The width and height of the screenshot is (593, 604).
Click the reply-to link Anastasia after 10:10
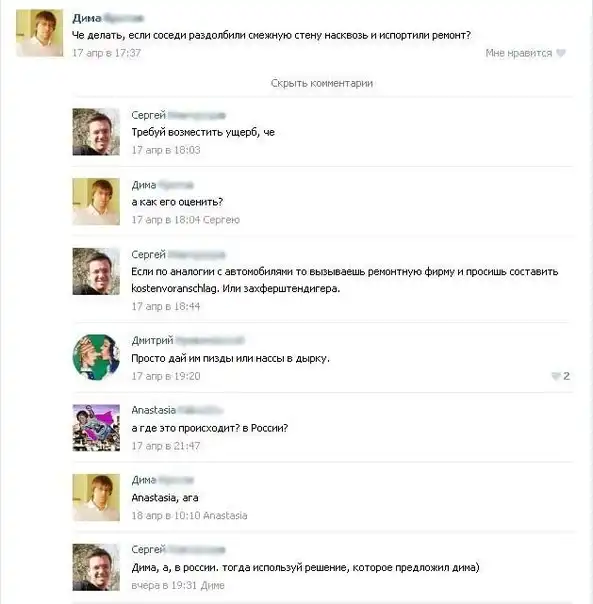(225, 515)
